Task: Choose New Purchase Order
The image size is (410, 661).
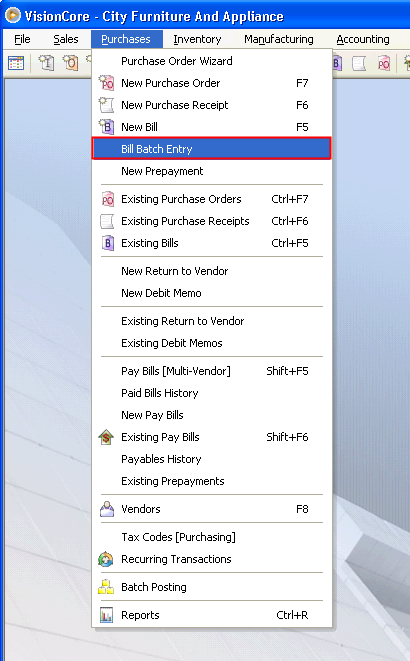Action: click(x=212, y=83)
